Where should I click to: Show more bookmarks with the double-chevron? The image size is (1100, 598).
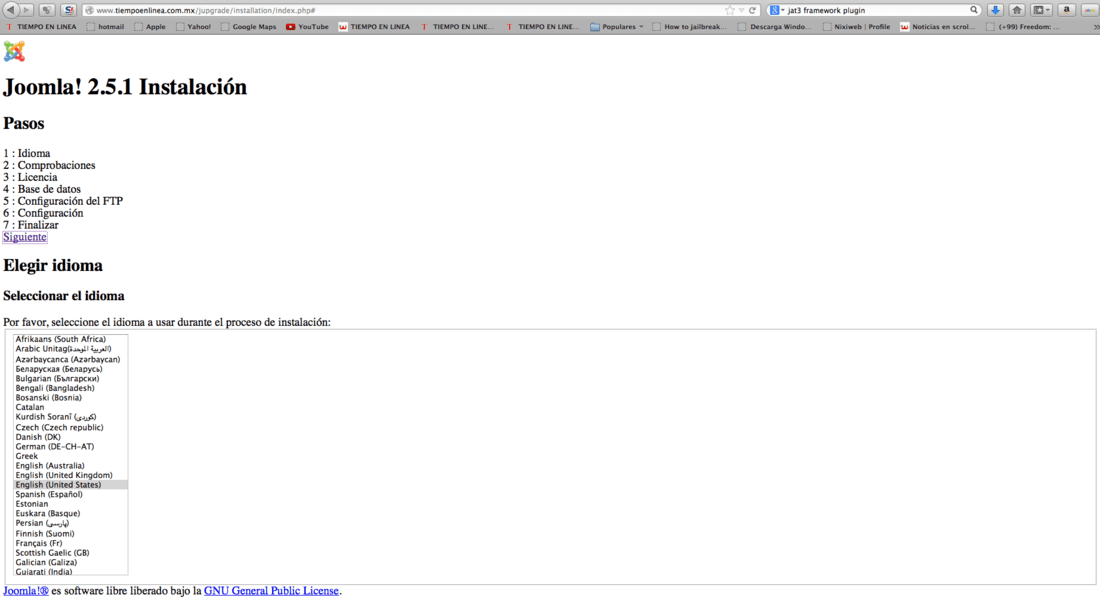click(x=1096, y=27)
